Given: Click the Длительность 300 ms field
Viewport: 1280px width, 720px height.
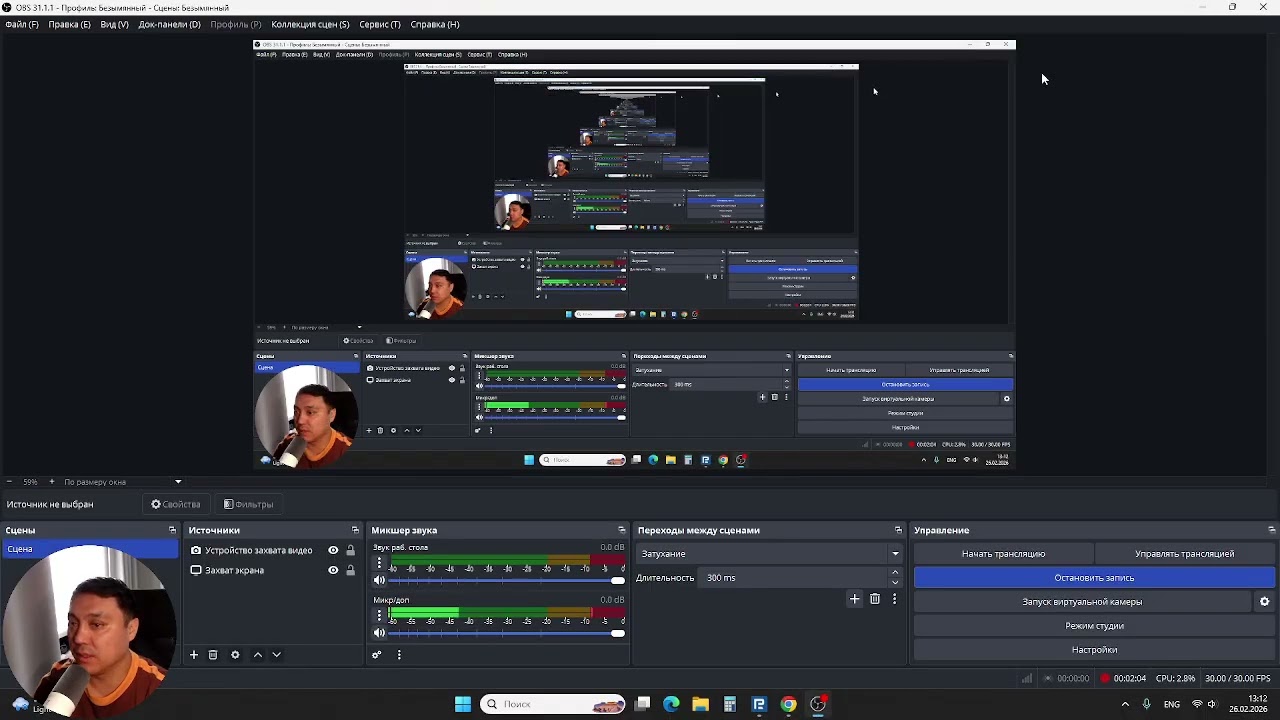Looking at the screenshot, I should 794,578.
